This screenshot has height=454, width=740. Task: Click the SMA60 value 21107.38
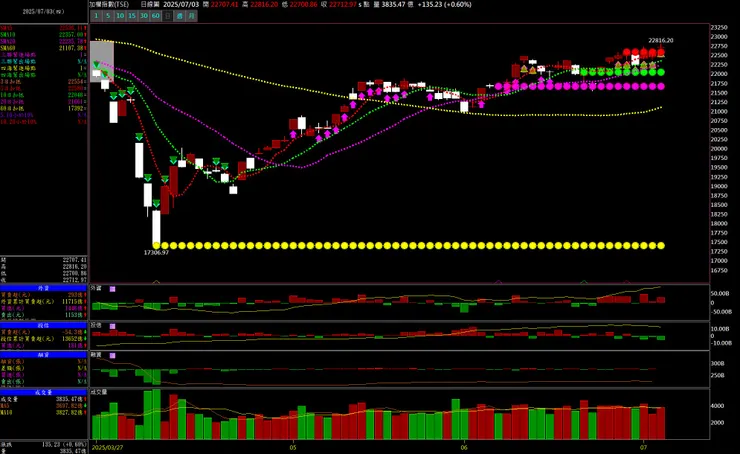click(72, 48)
